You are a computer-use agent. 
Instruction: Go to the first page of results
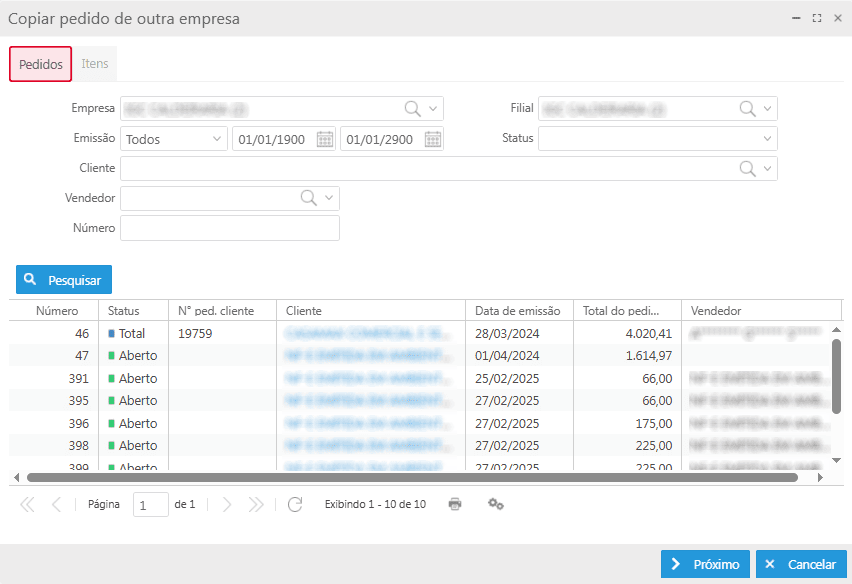click(x=27, y=504)
